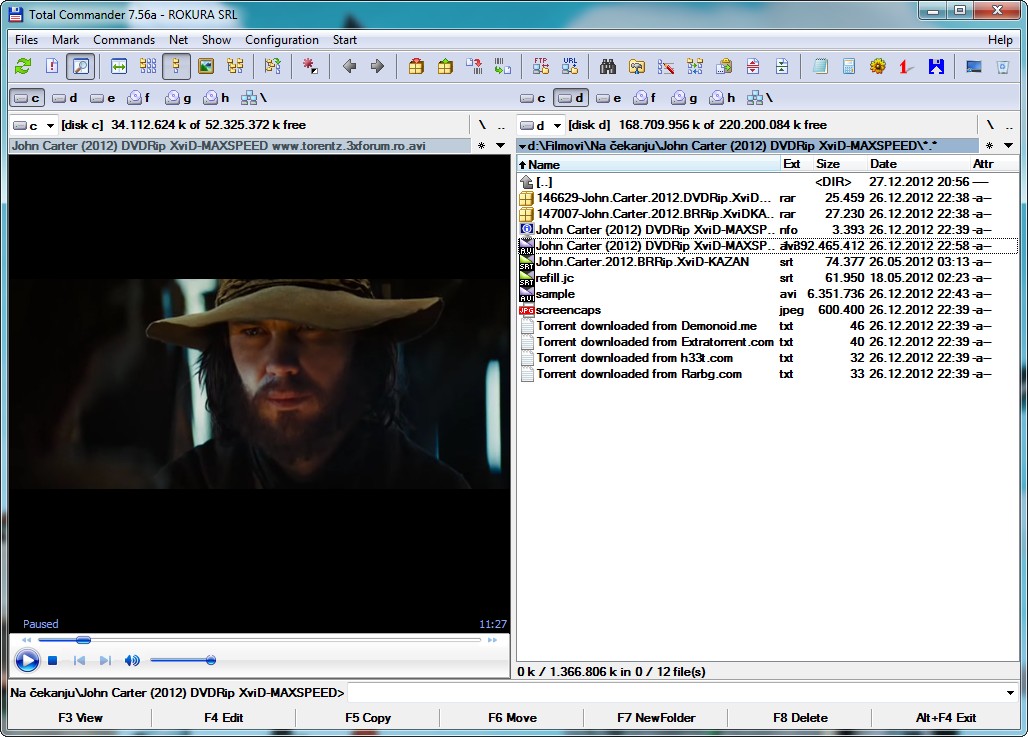Click the F3 View button
The image size is (1028, 737).
click(80, 718)
